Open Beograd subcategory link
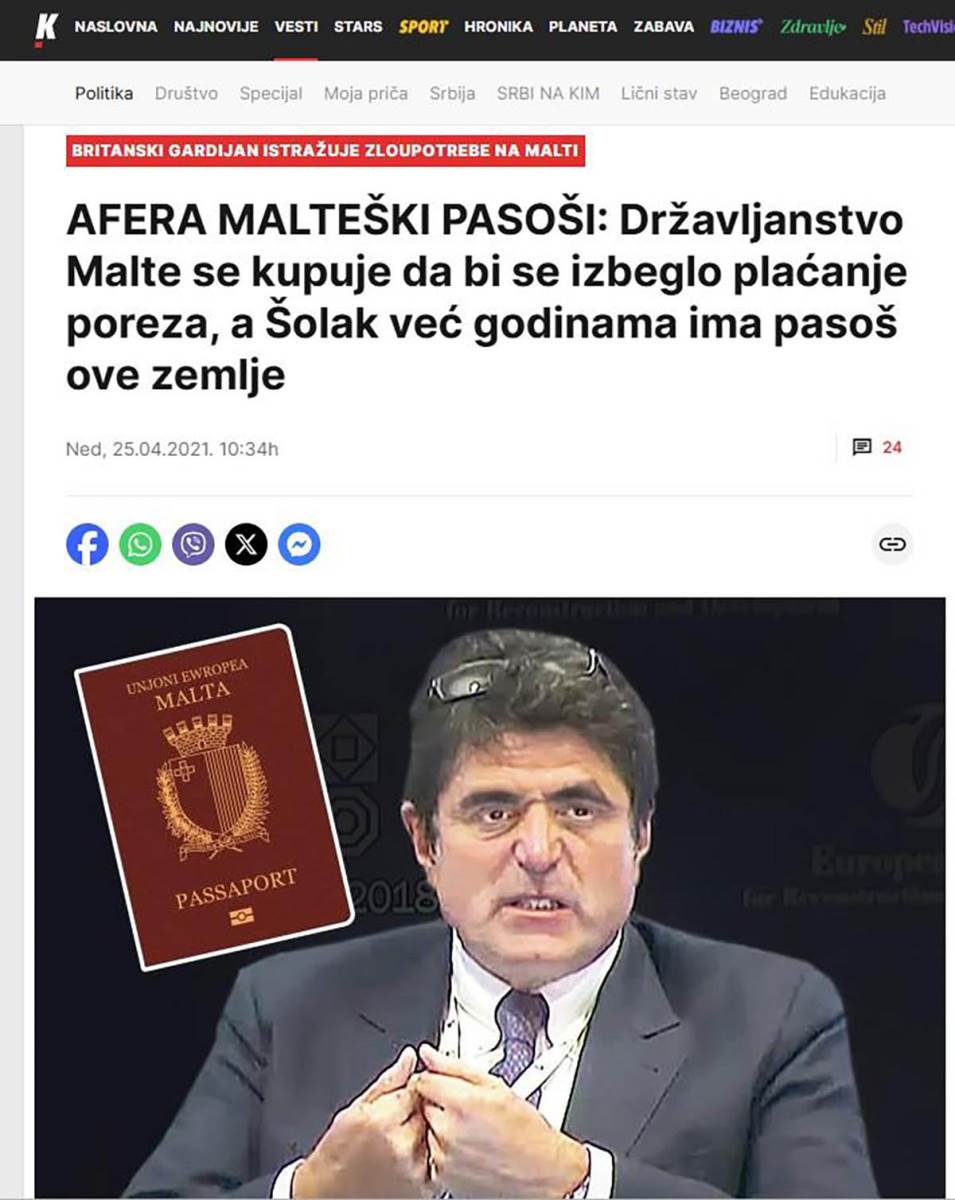 coord(753,93)
